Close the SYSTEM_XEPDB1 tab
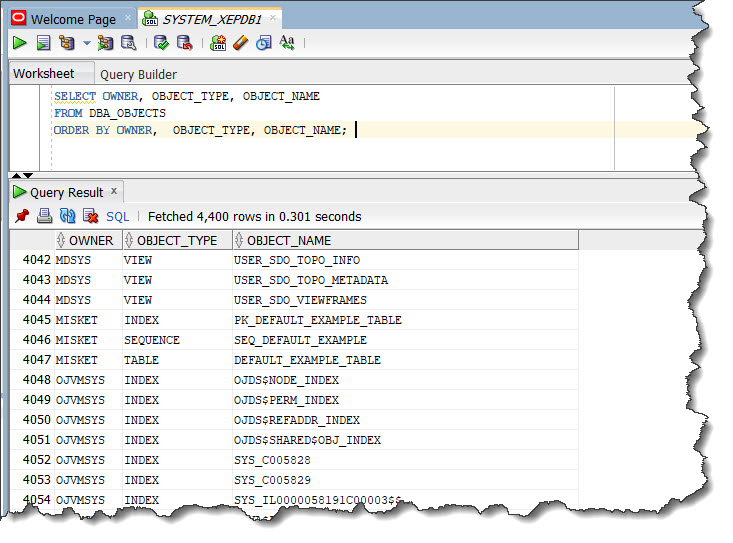Screen dimensions: 733x543 click(x=273, y=18)
